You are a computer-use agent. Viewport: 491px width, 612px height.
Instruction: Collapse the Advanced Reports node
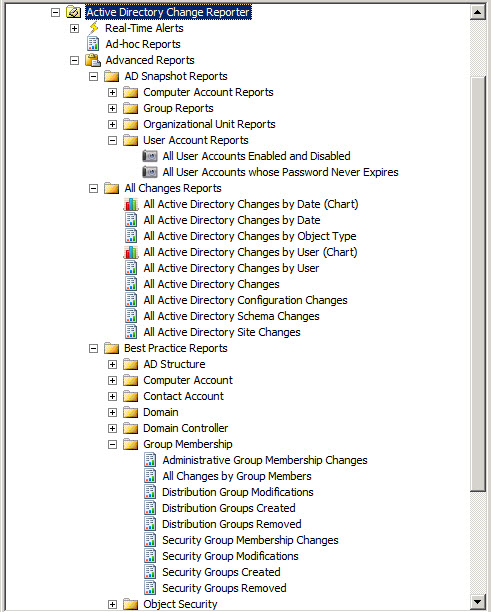[74, 60]
